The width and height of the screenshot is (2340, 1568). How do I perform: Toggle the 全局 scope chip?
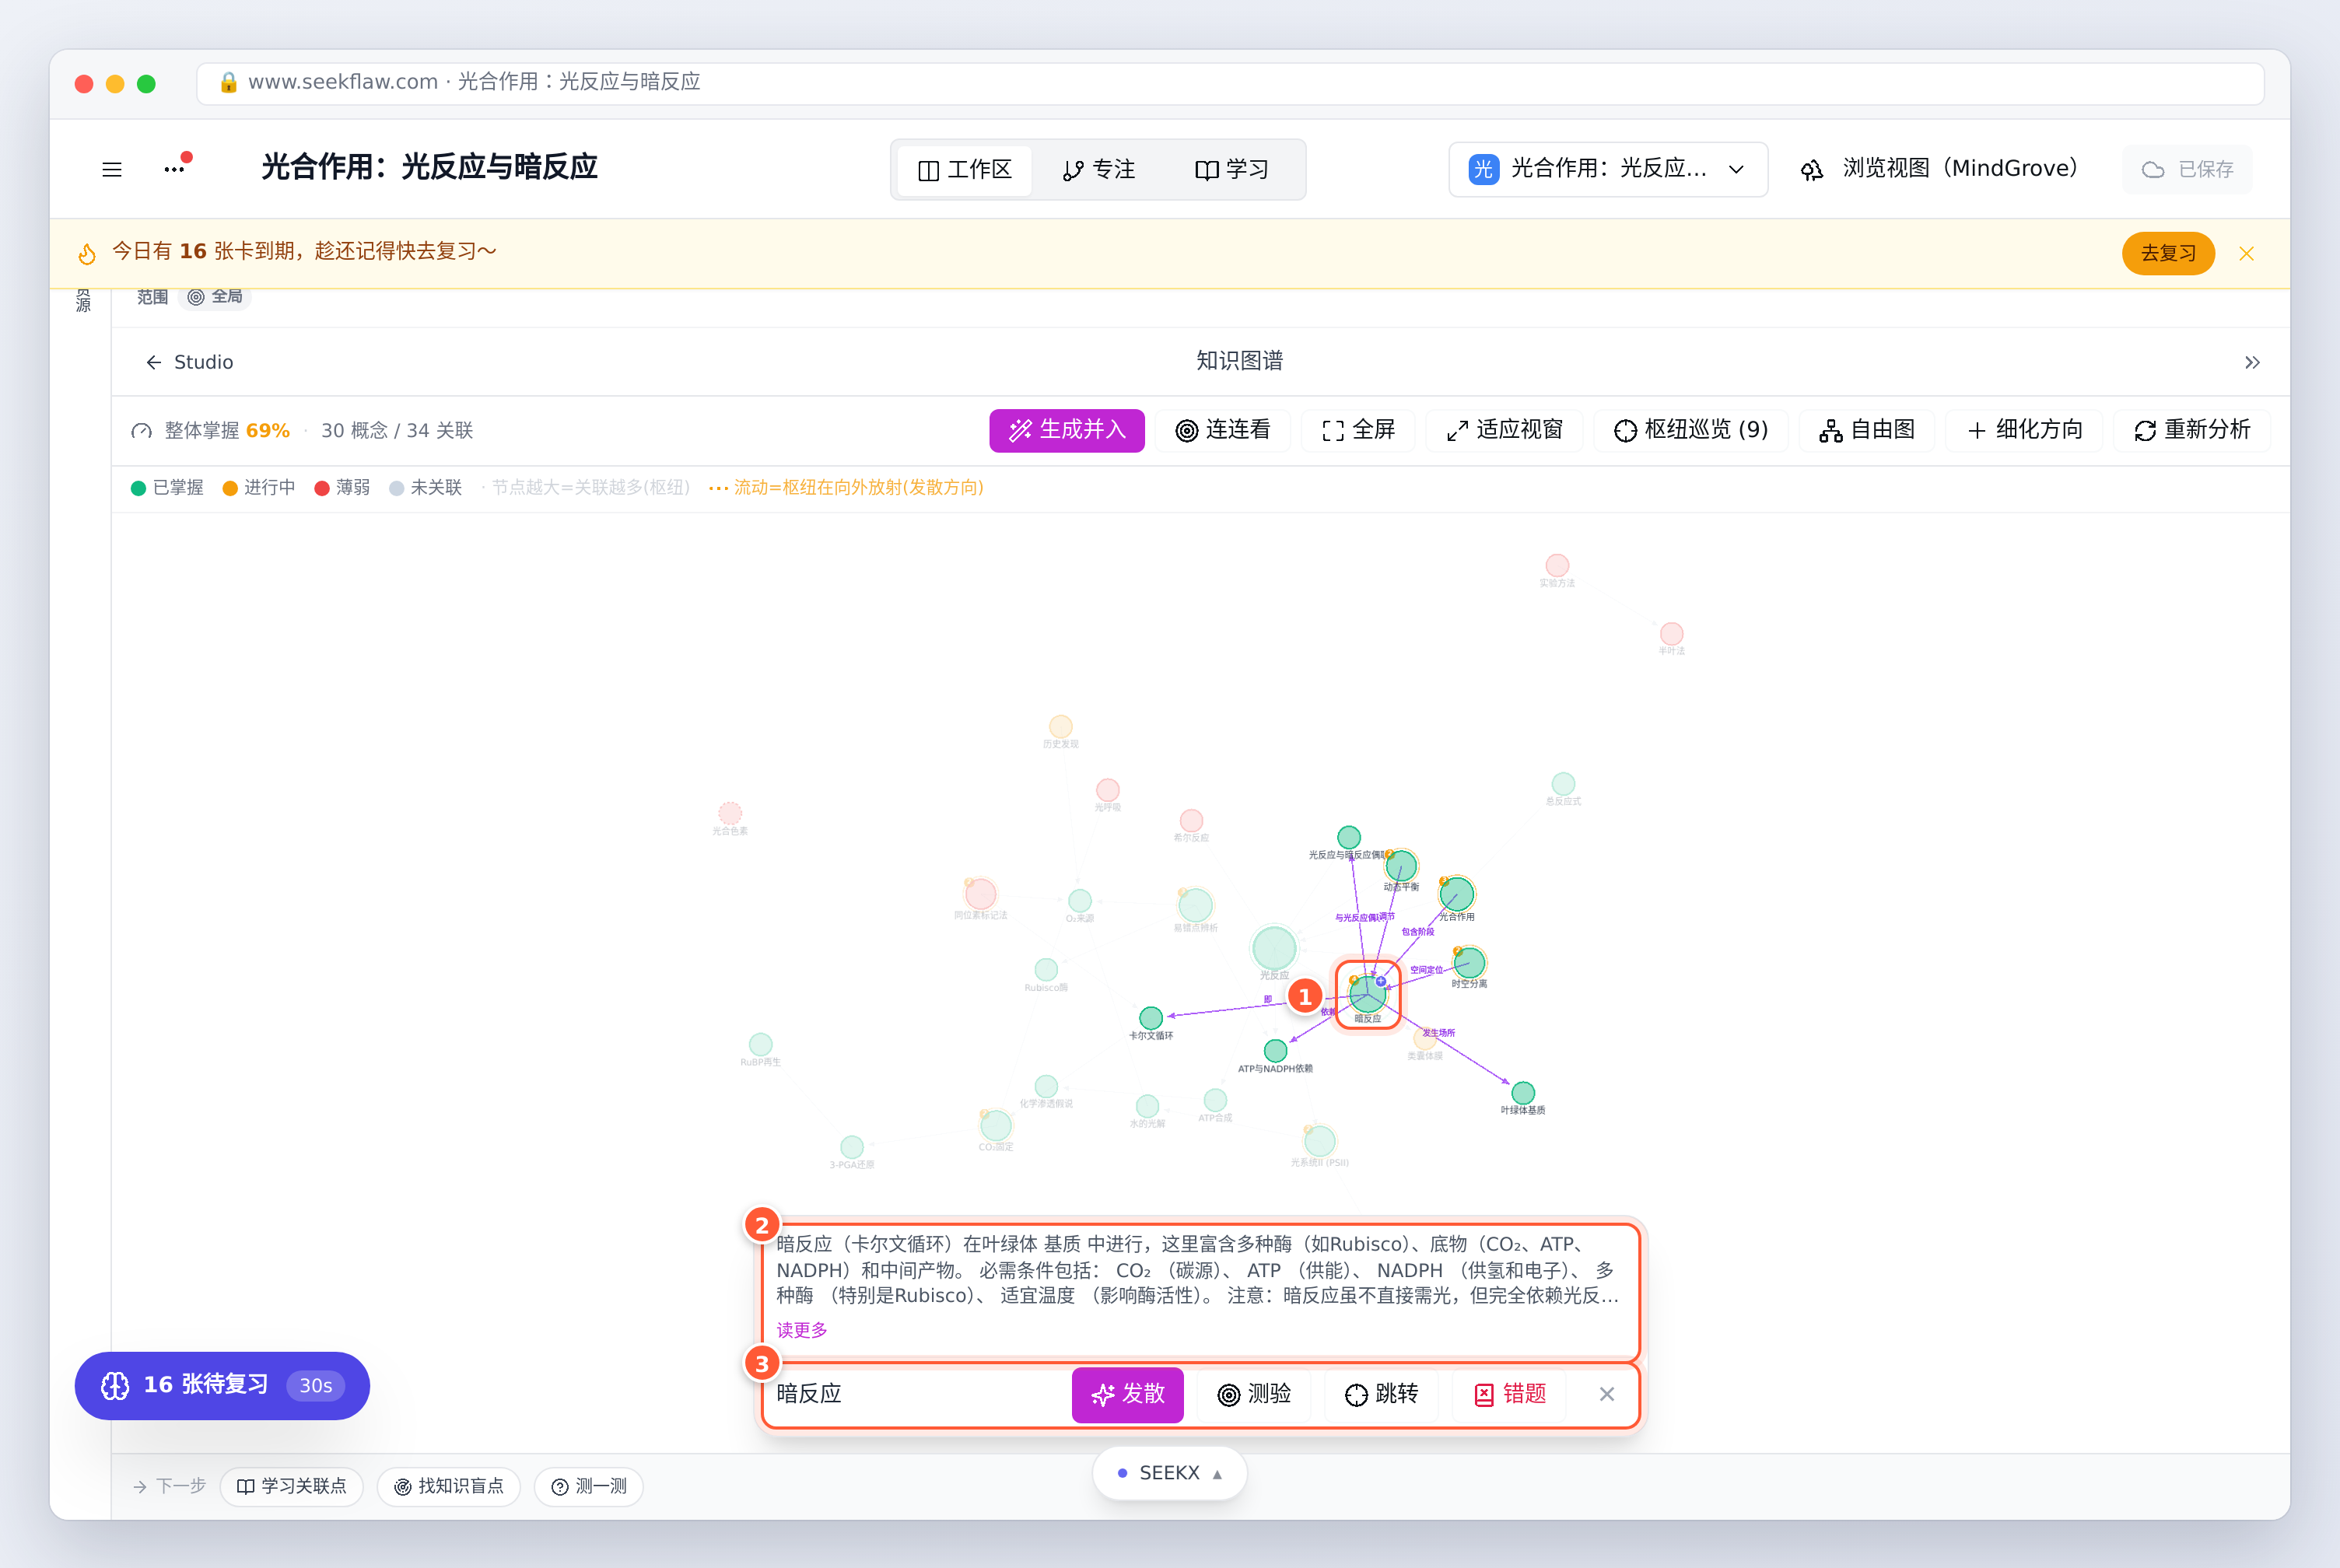[215, 297]
